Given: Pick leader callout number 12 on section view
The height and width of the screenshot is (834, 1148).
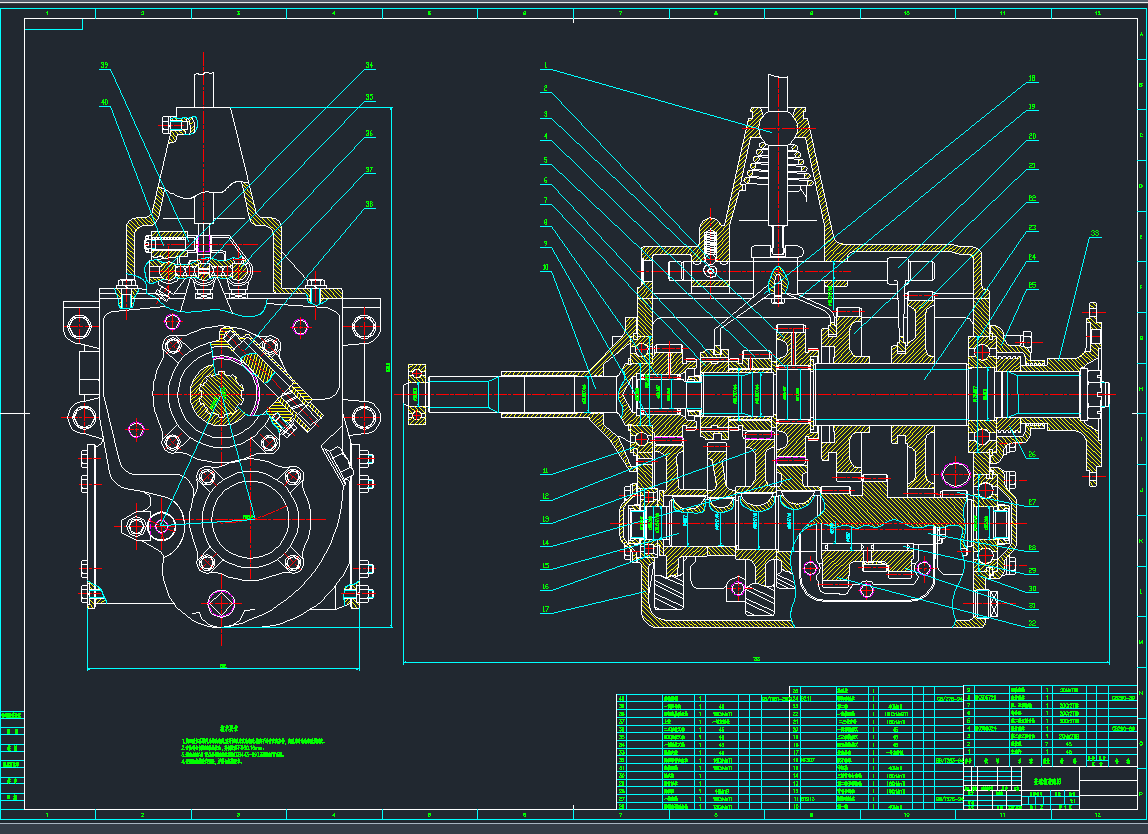Looking at the screenshot, I should pos(545,496).
